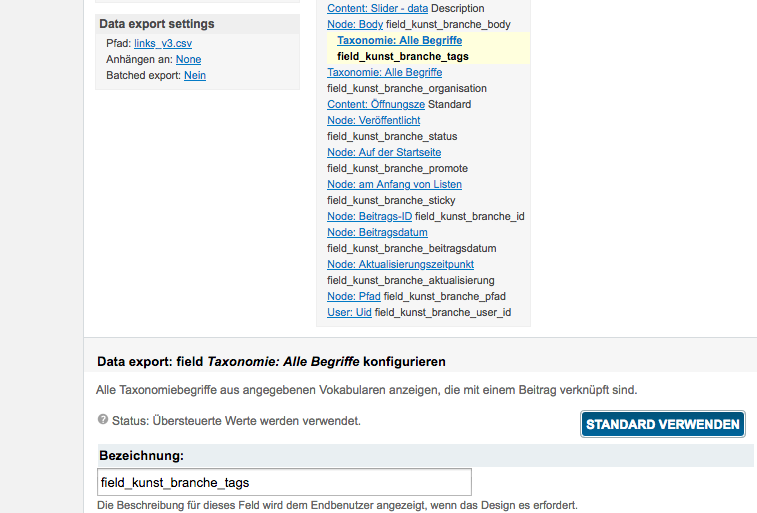
Task: Change Batched export via the Nein link
Action: (x=195, y=76)
